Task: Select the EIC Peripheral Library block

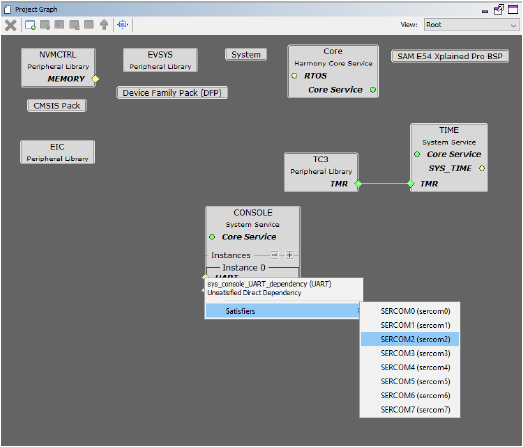Action: click(x=57, y=152)
